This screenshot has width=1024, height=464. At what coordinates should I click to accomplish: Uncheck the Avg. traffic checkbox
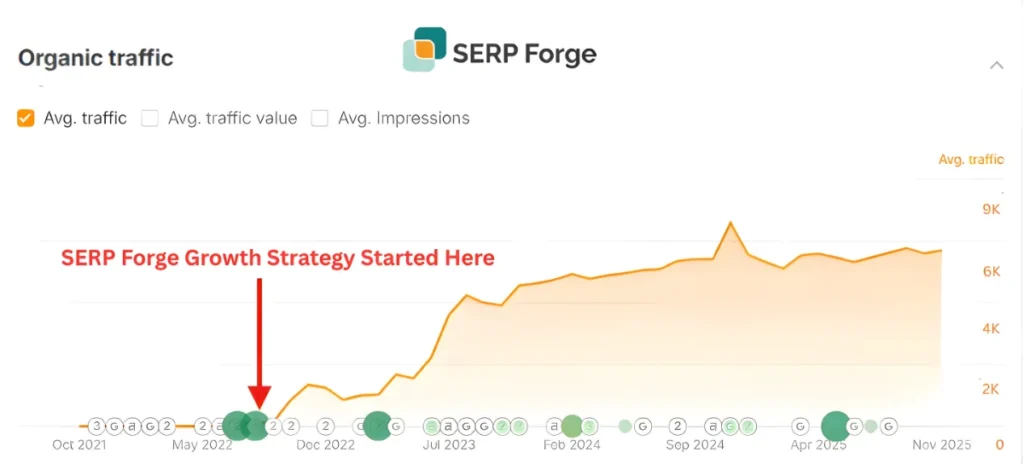tap(26, 118)
